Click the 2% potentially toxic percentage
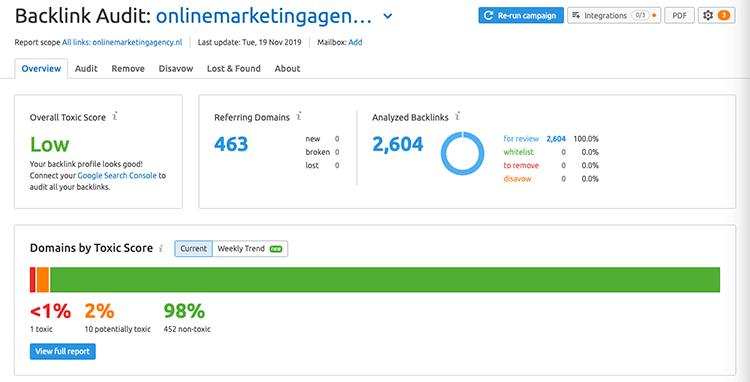The width and height of the screenshot is (750, 382). click(x=99, y=311)
